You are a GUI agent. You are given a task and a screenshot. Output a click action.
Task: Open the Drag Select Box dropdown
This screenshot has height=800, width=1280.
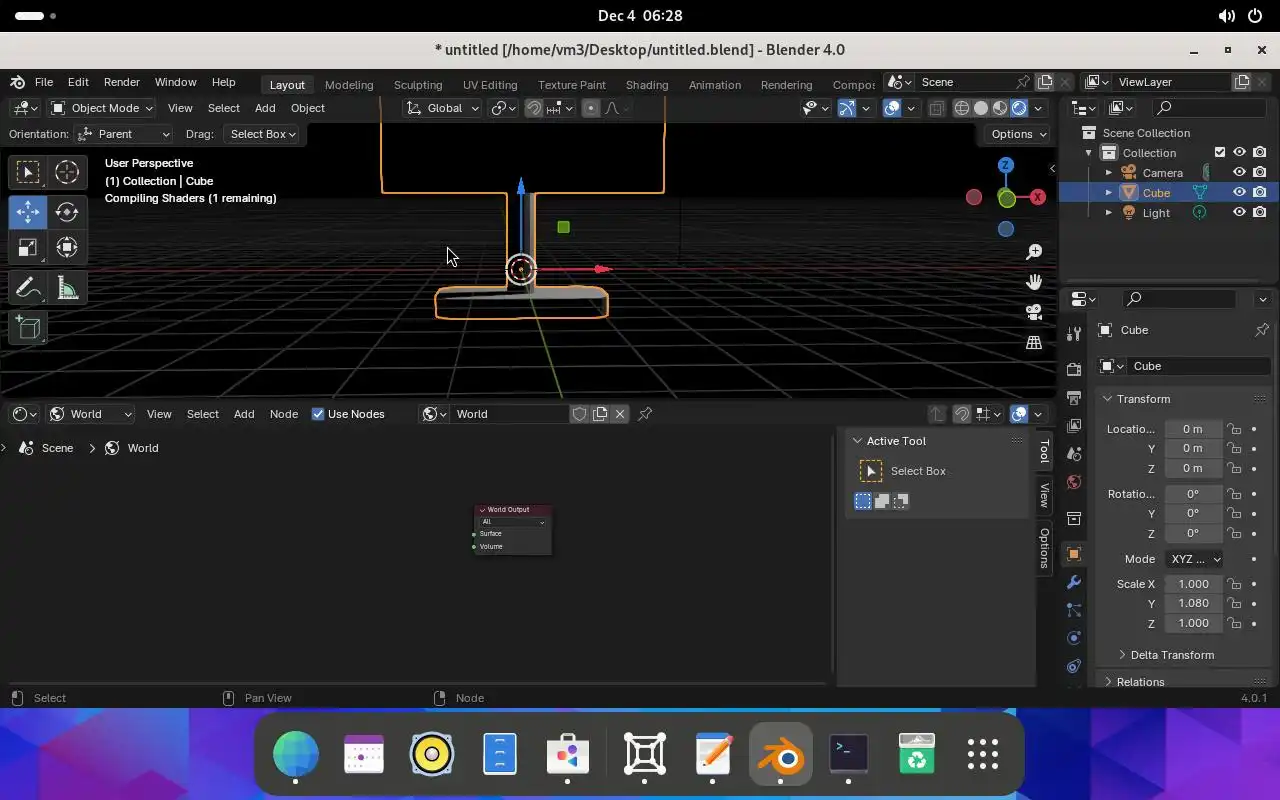coord(261,134)
